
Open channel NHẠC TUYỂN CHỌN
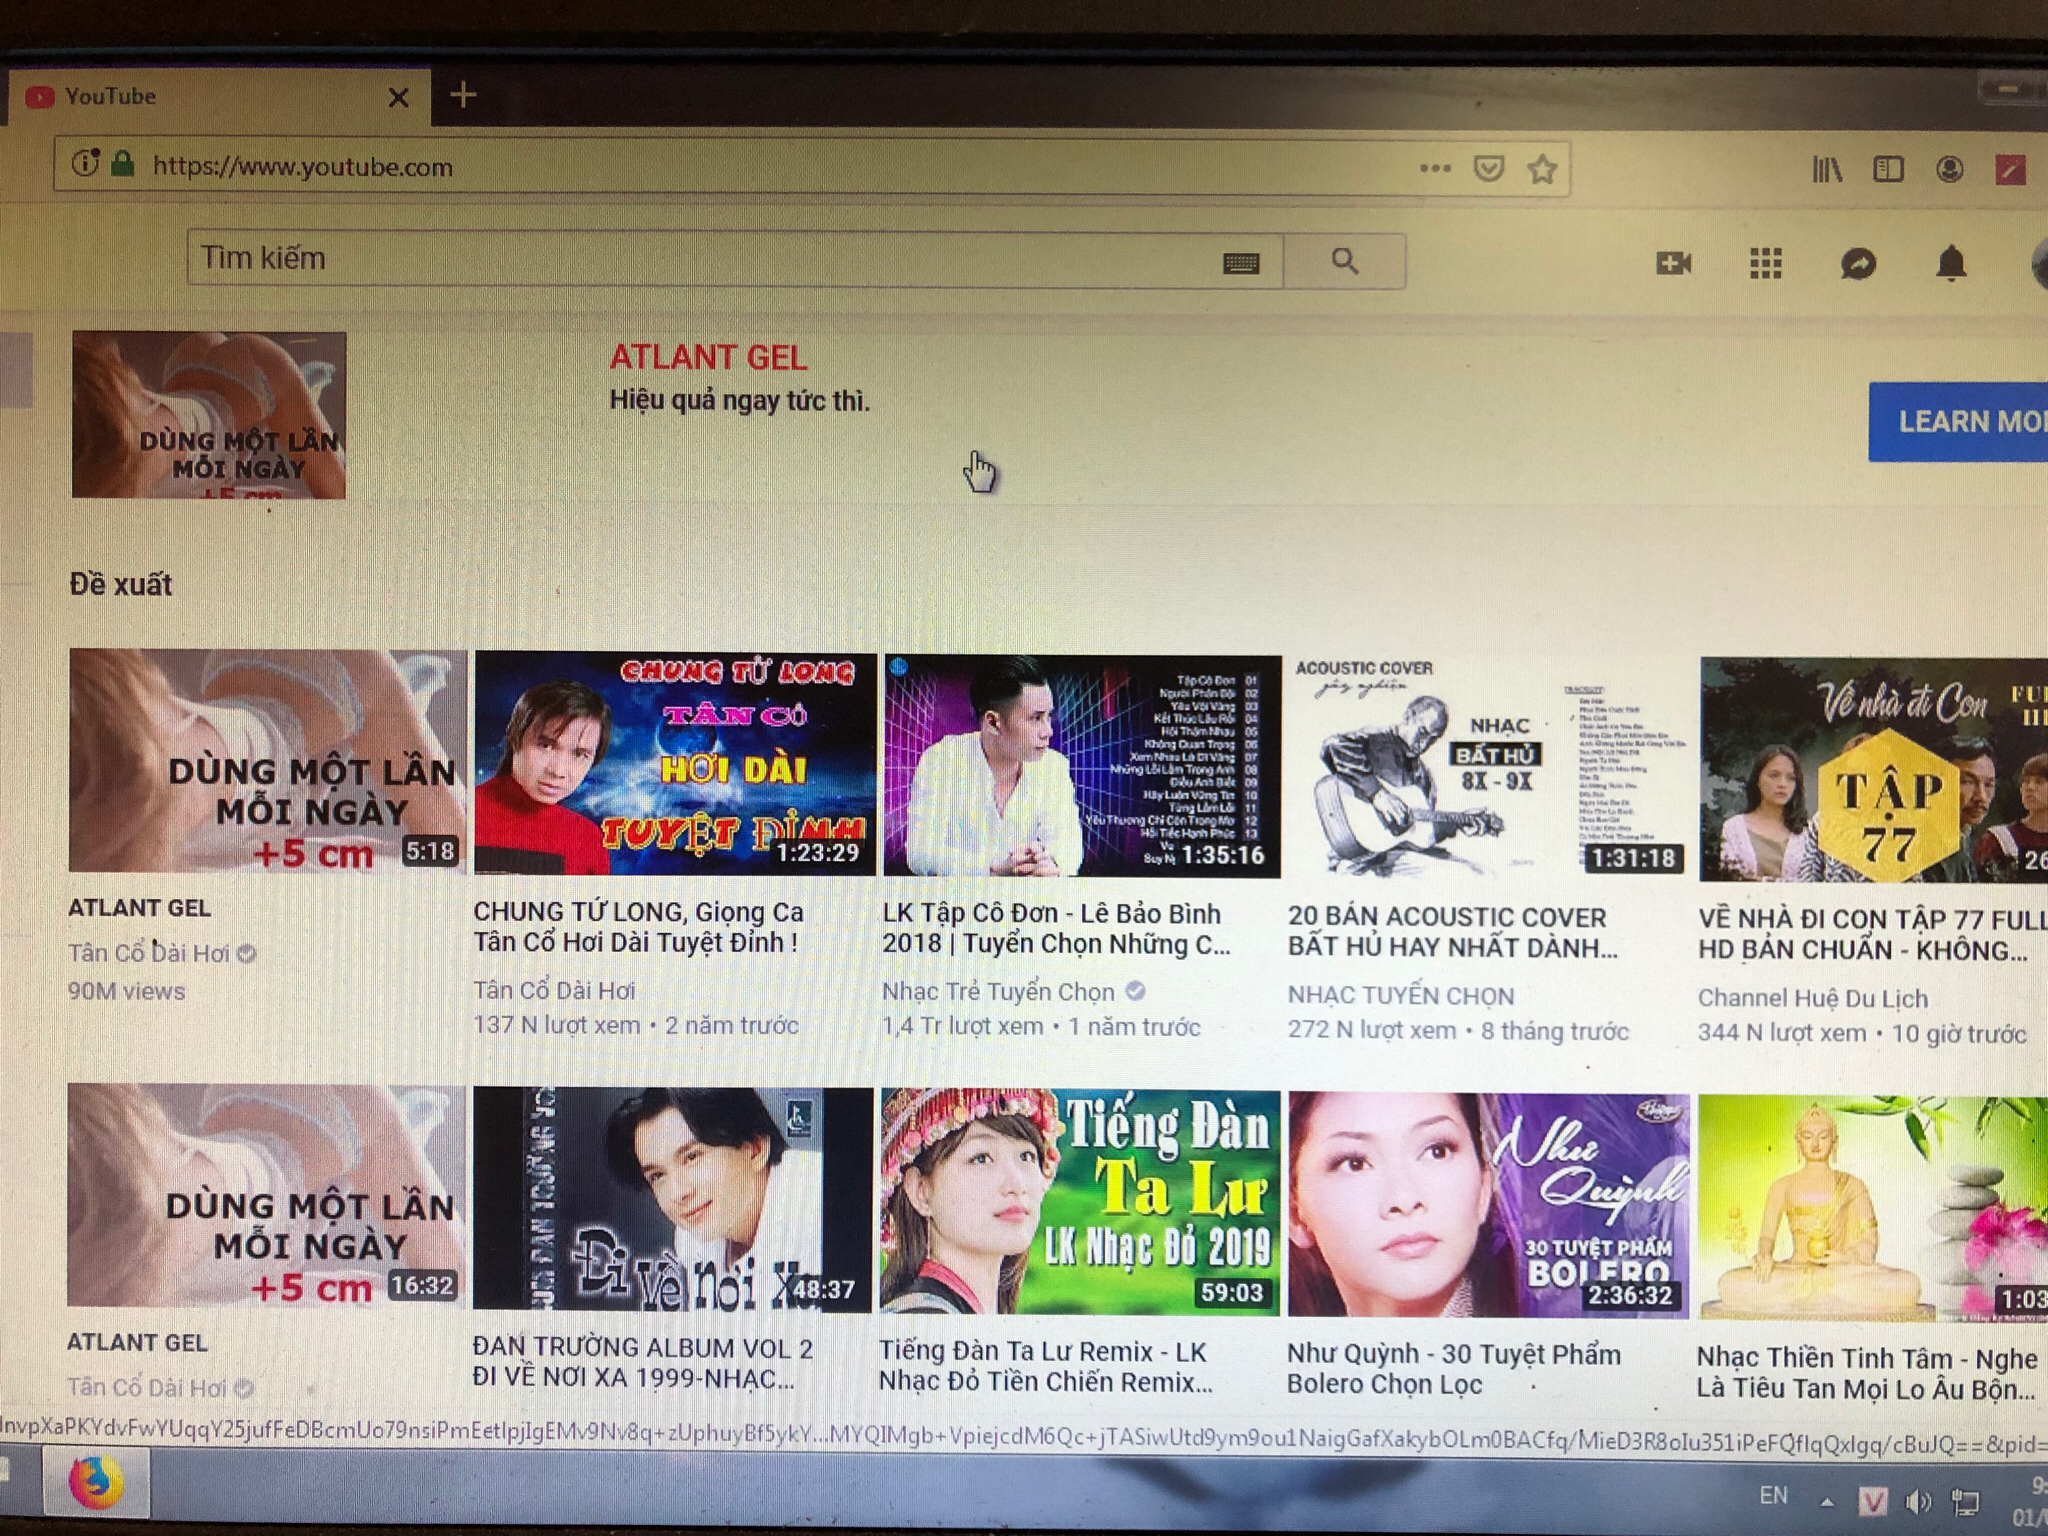coord(1400,996)
